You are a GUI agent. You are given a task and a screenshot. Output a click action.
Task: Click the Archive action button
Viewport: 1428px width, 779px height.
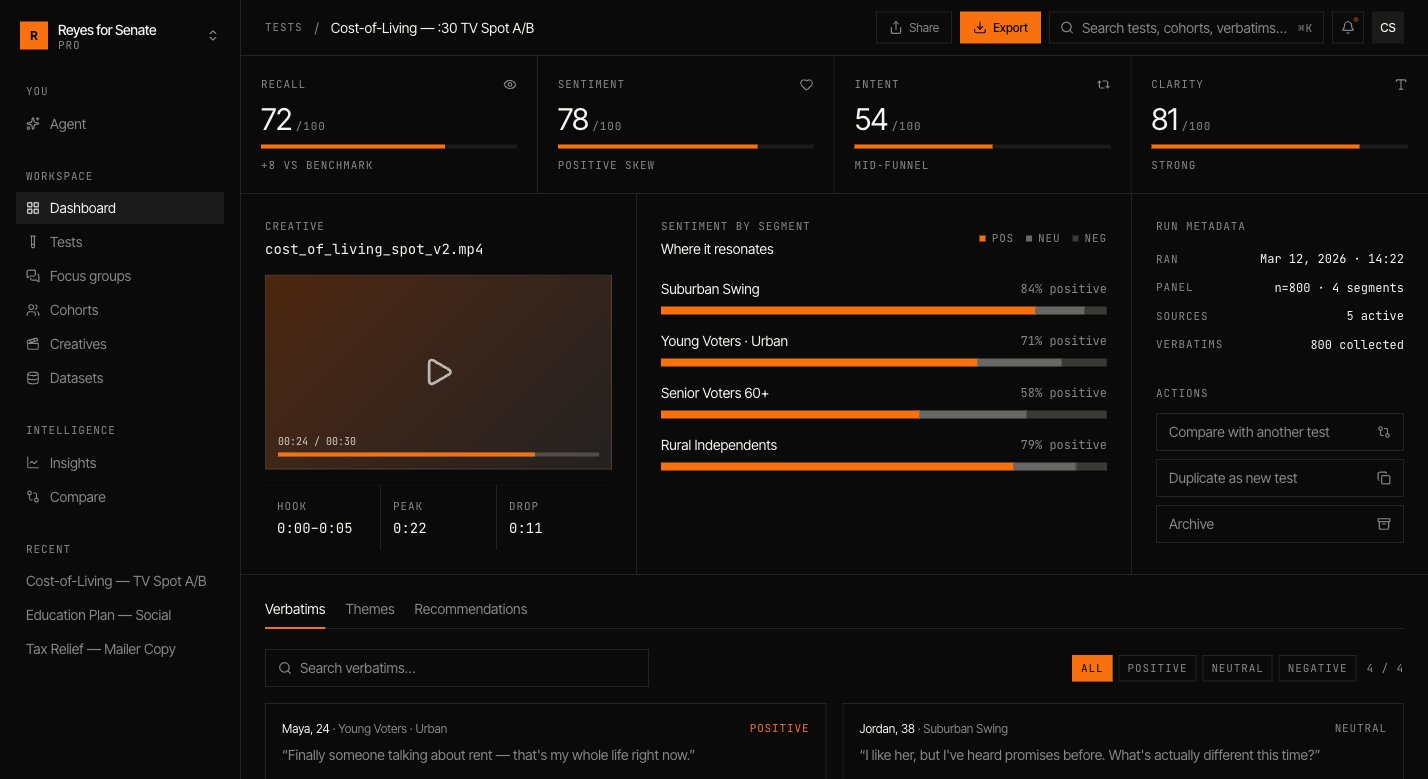point(1280,524)
